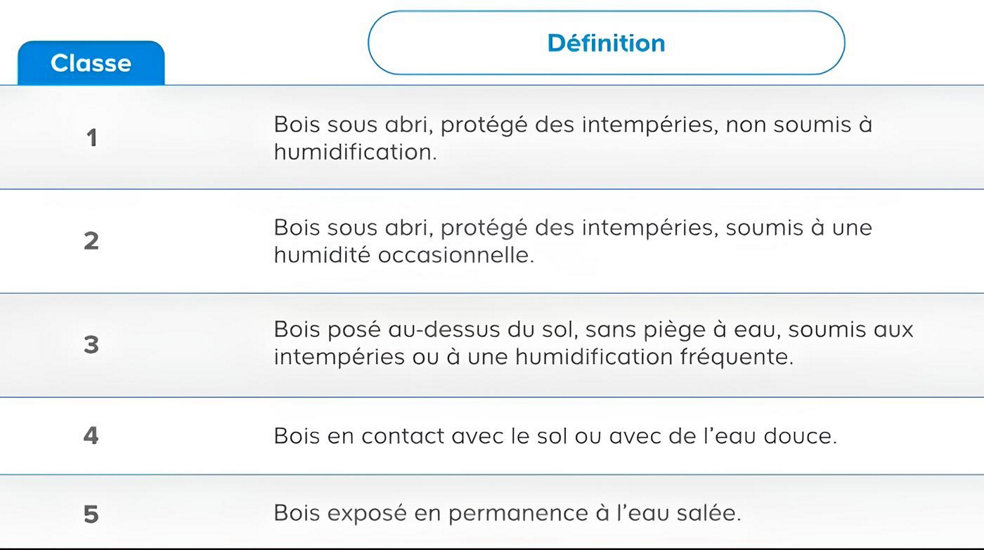Click the definition mentioning 'eau salée'
Viewport: 984px width, 550px height.
(x=507, y=514)
